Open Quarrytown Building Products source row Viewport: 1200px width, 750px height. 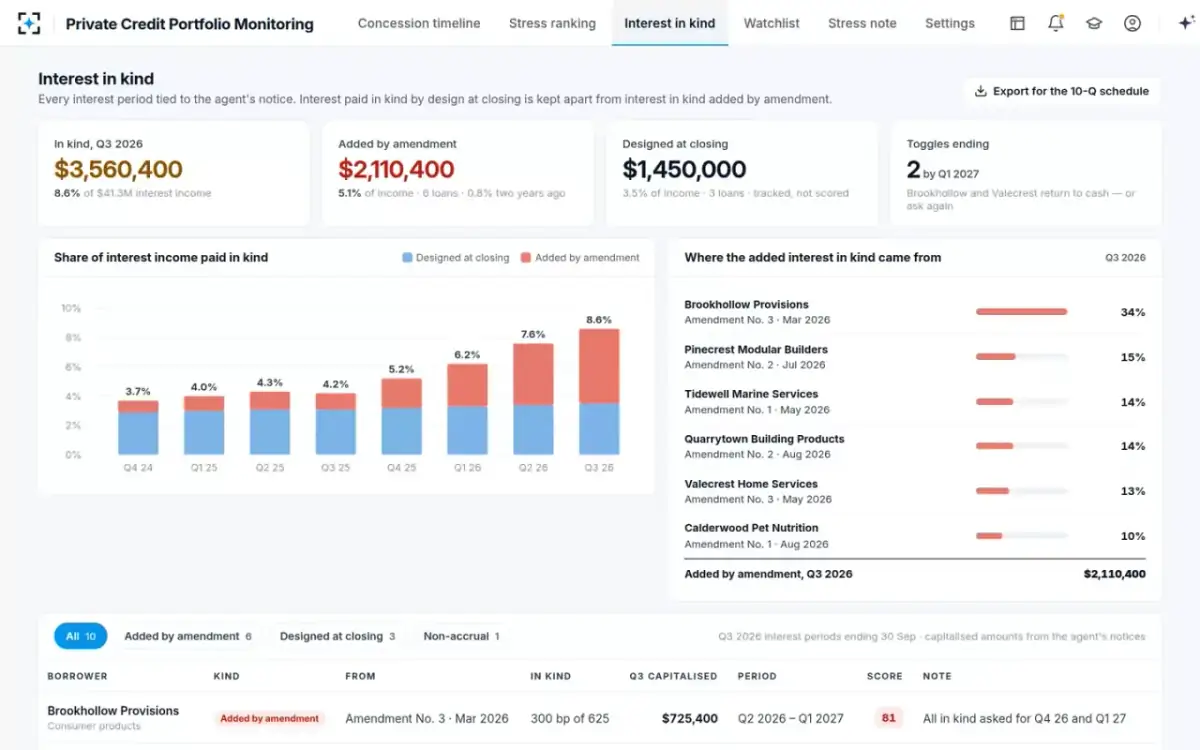[x=915, y=446]
